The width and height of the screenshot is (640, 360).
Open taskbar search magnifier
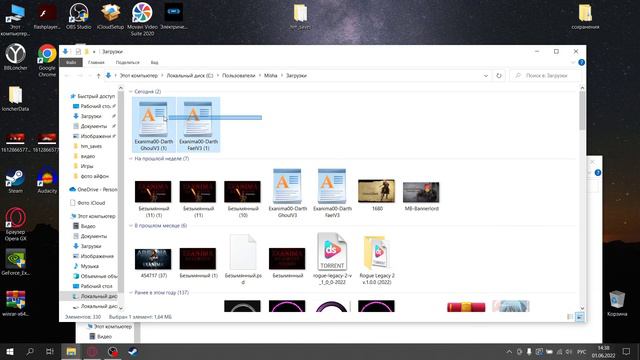click(x=30, y=351)
